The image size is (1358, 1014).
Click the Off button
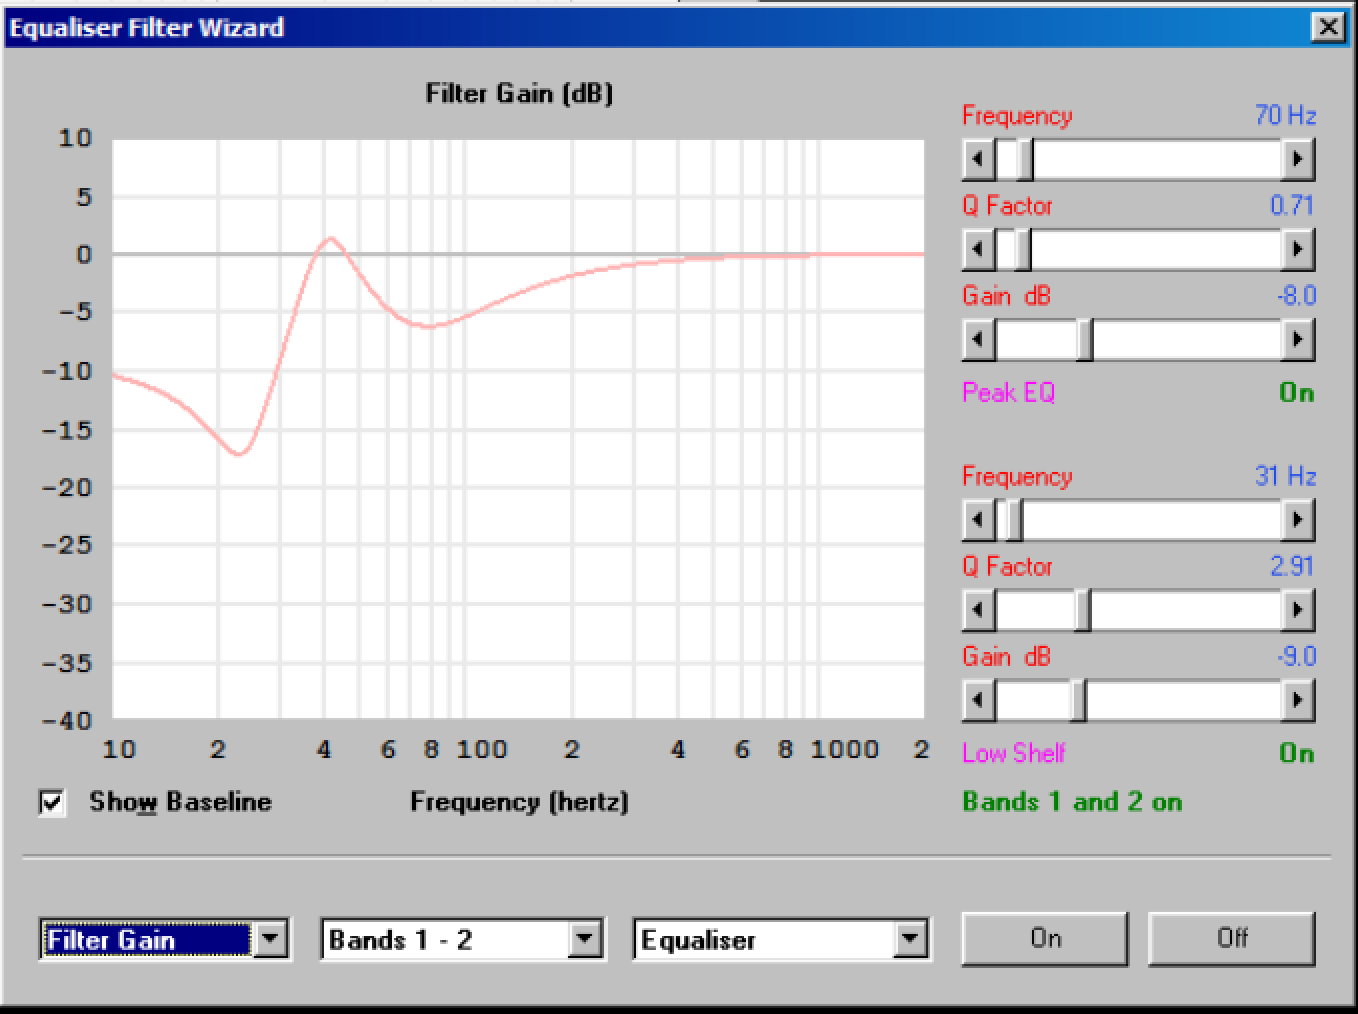1231,938
